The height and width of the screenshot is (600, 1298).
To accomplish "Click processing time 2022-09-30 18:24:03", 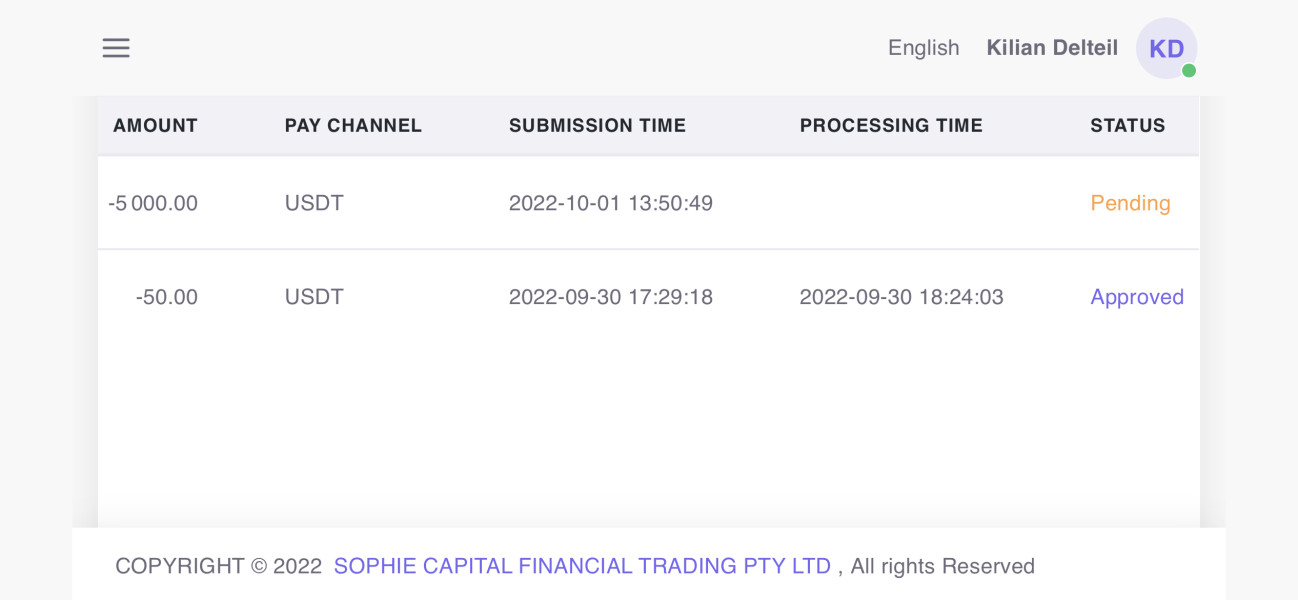I will [901, 297].
